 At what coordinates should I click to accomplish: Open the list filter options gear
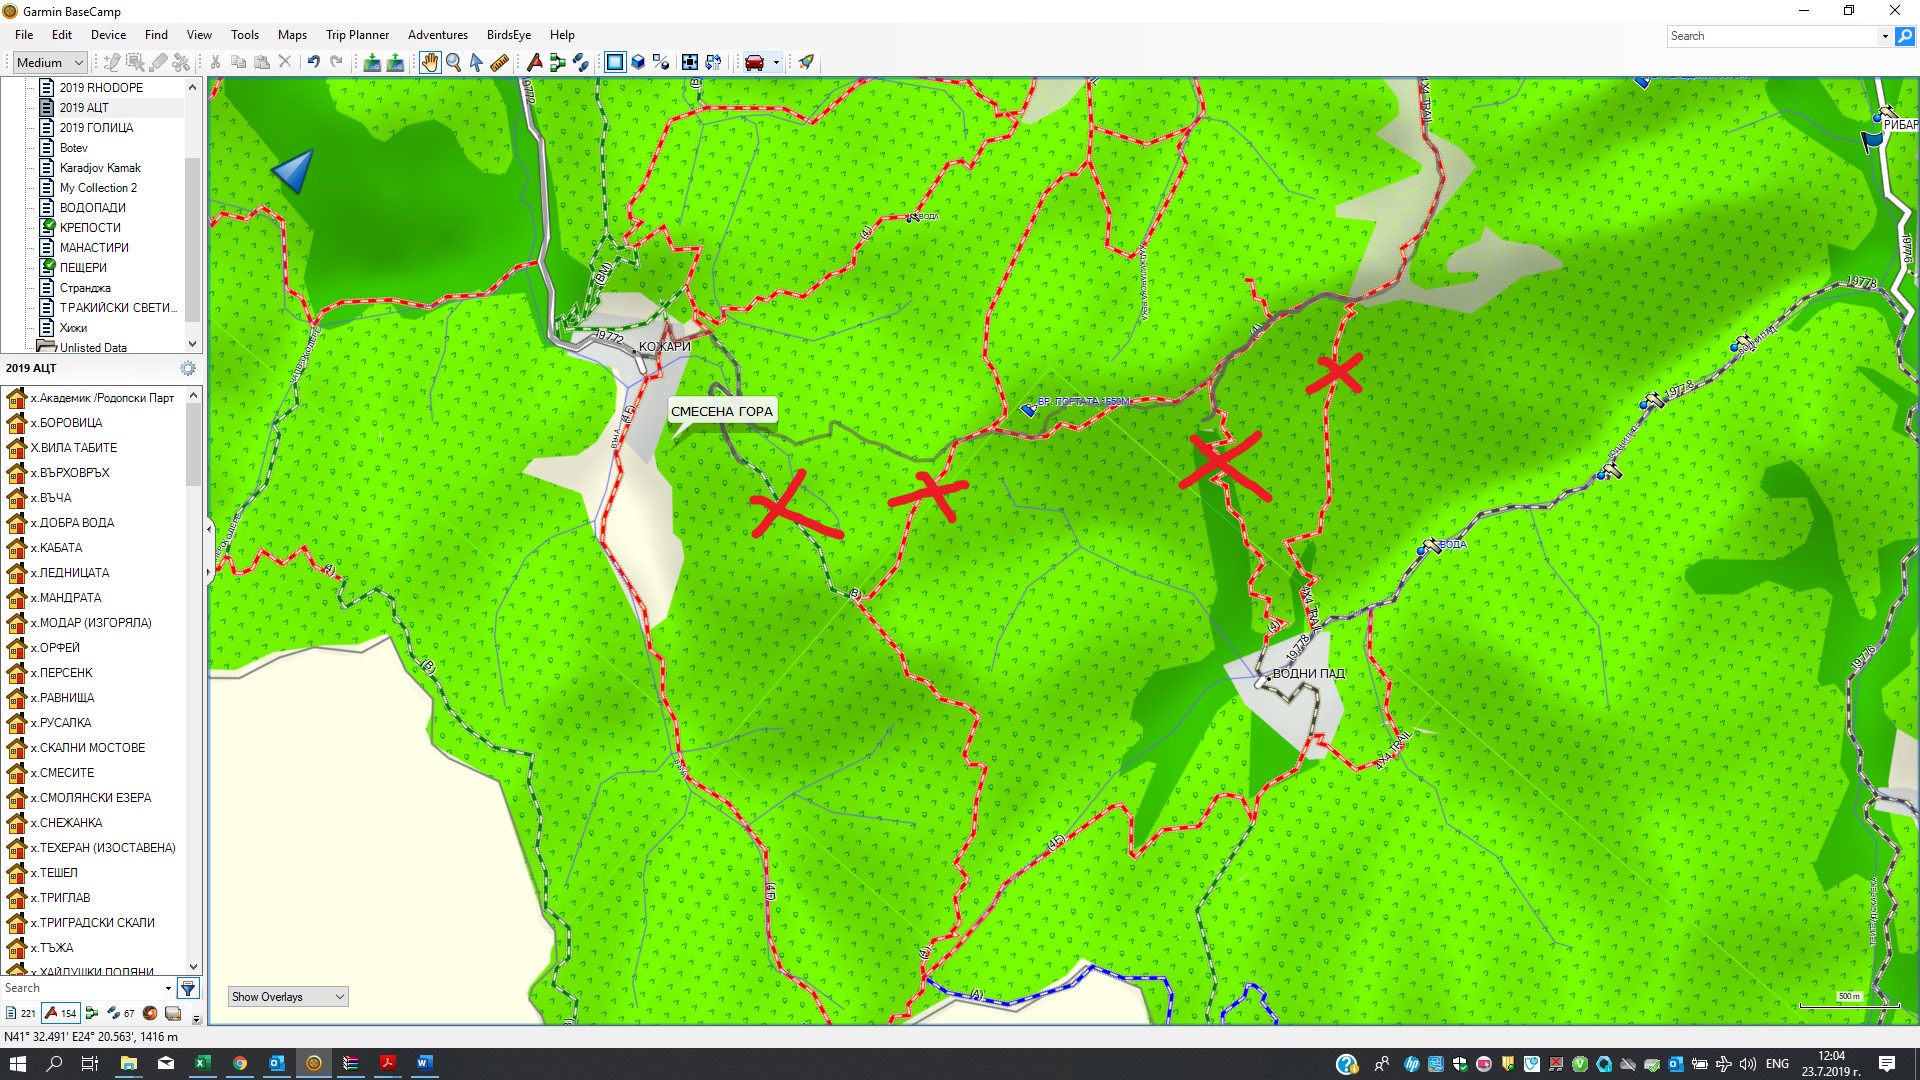188,368
